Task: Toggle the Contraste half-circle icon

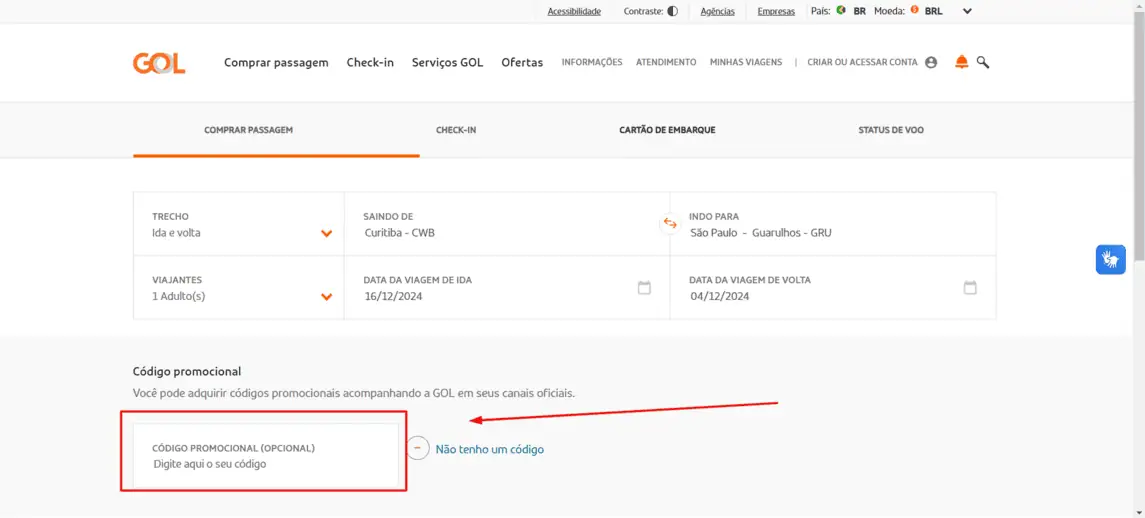Action: [673, 11]
